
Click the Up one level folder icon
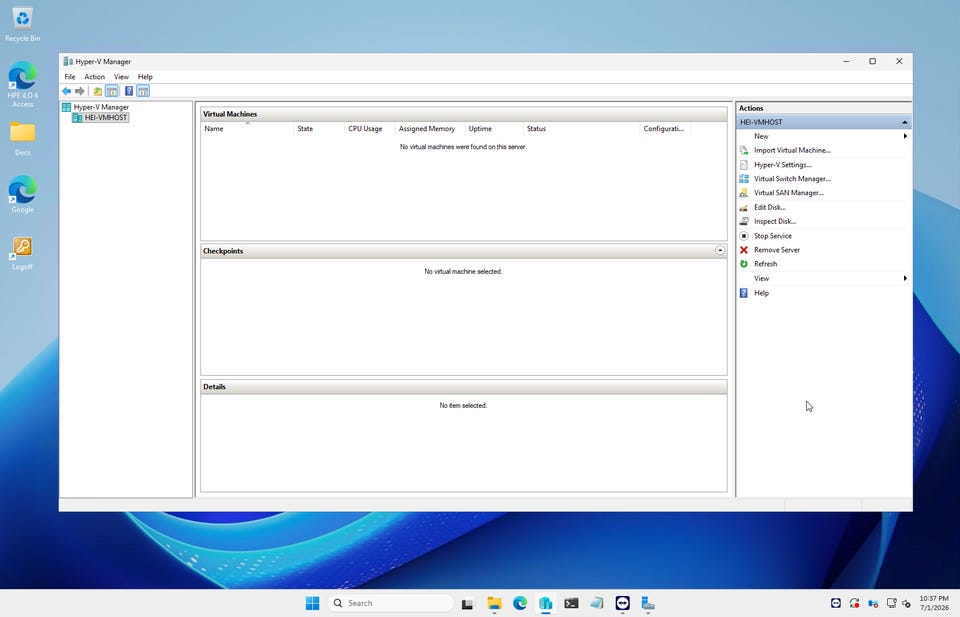click(x=97, y=91)
